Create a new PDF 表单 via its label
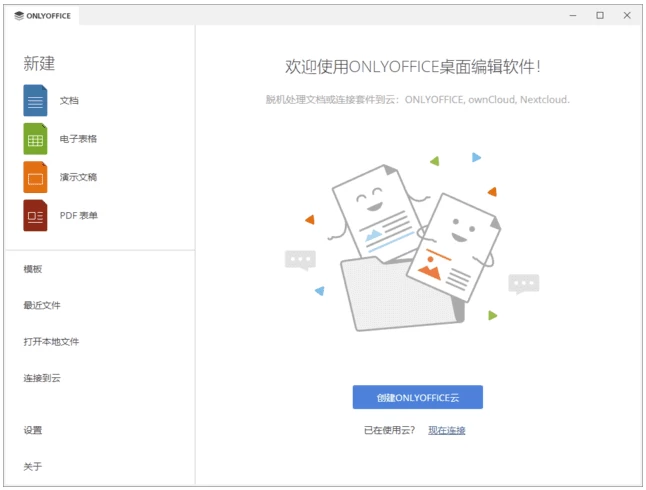Viewport: 646px width, 490px height. (x=79, y=216)
